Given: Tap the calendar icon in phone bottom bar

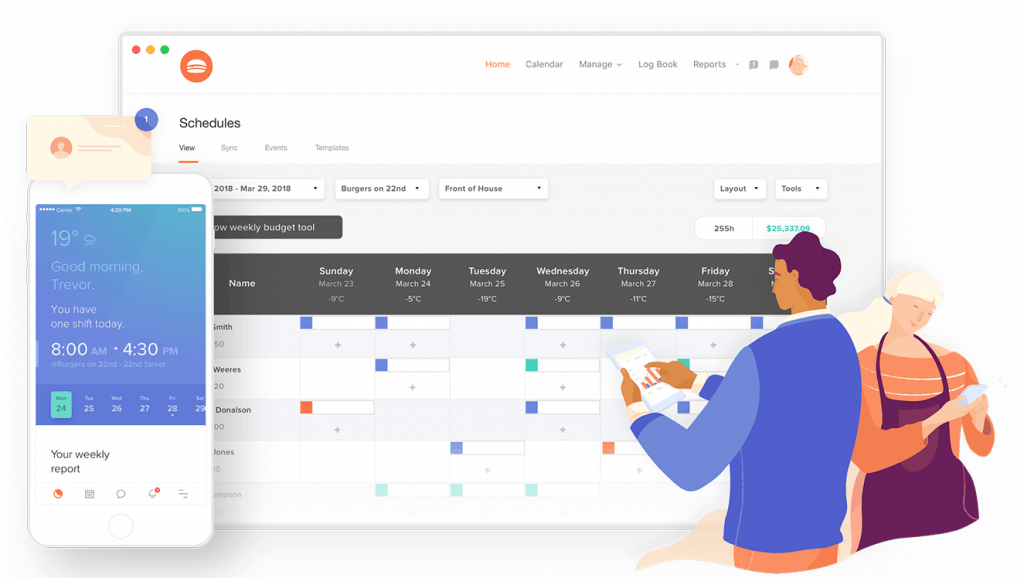Looking at the screenshot, I should click(x=89, y=494).
